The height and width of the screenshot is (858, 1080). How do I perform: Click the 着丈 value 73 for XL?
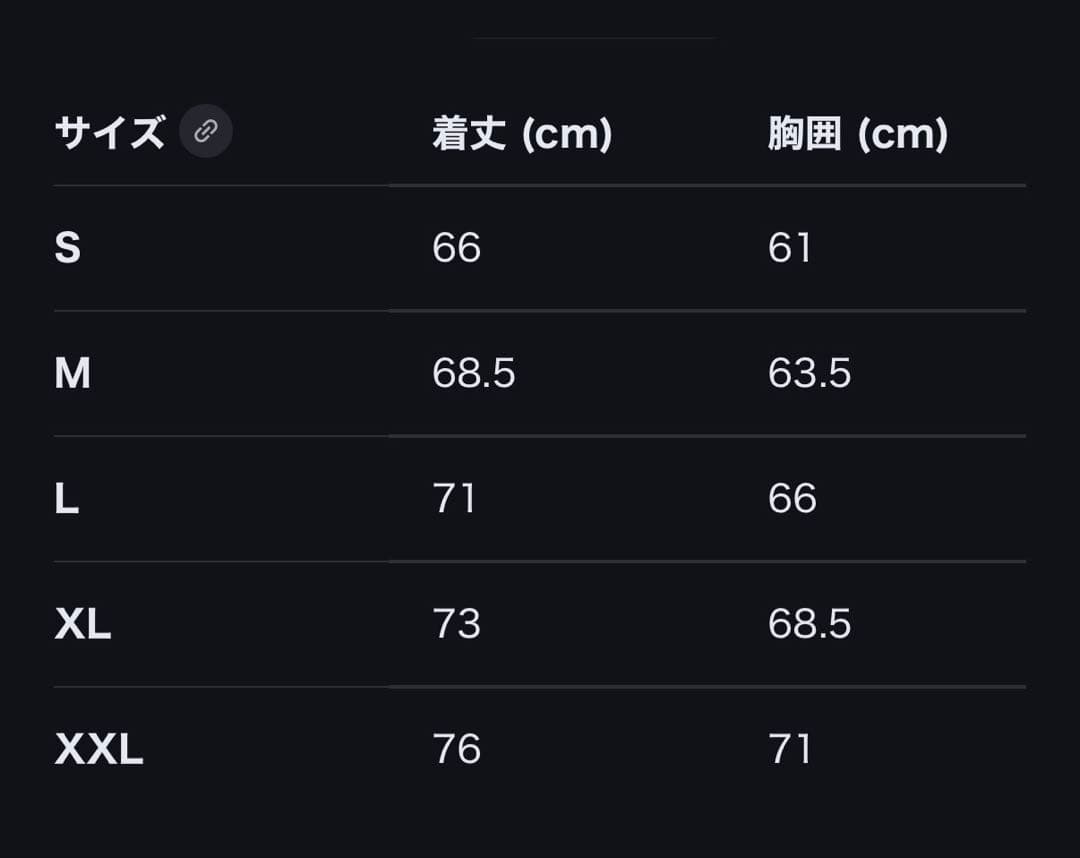pos(456,624)
